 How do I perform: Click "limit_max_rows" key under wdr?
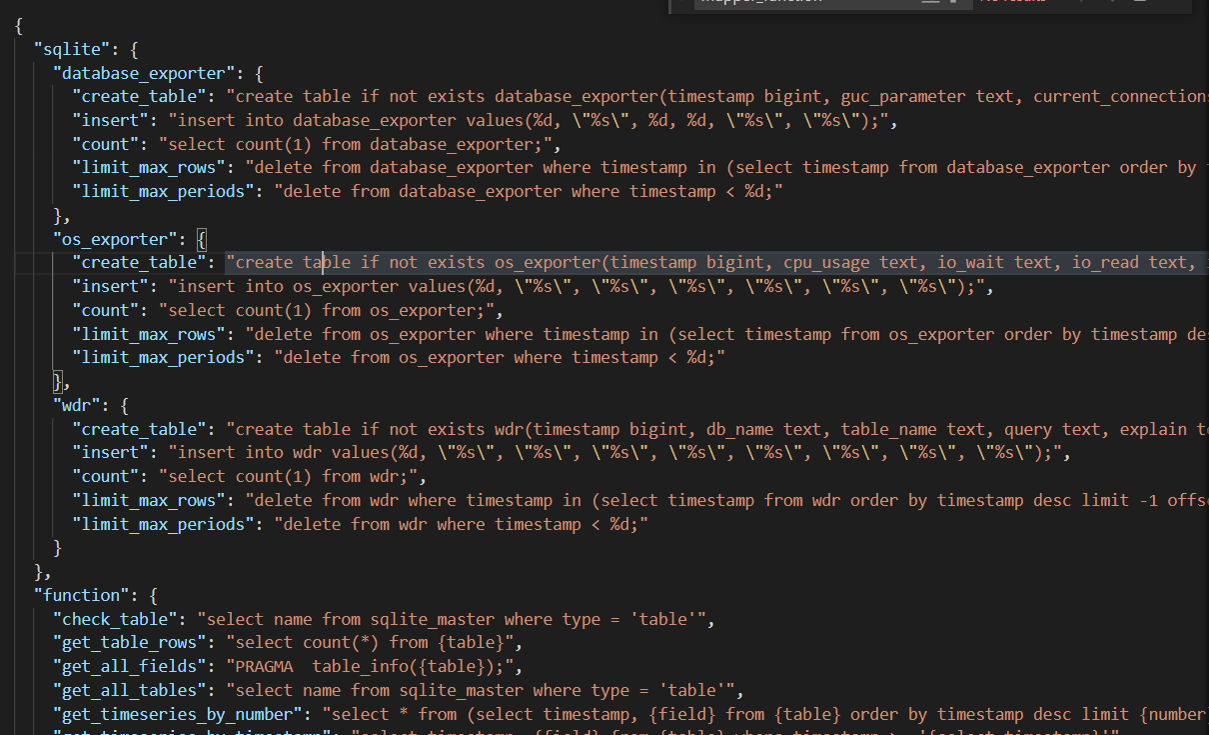[149, 500]
